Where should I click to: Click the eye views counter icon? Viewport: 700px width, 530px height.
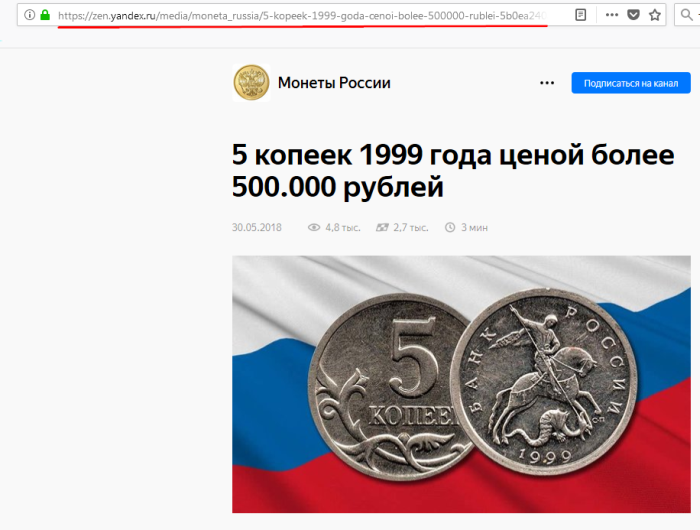point(314,228)
